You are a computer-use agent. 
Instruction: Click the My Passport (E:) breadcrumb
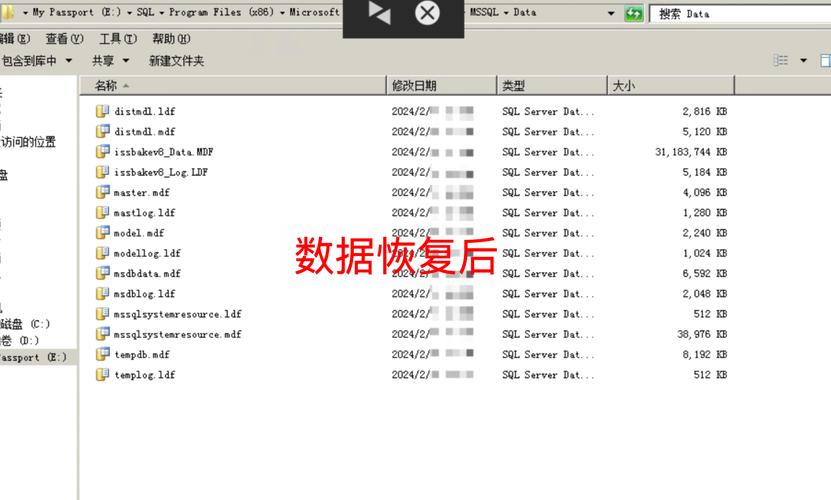pyautogui.click(x=77, y=12)
